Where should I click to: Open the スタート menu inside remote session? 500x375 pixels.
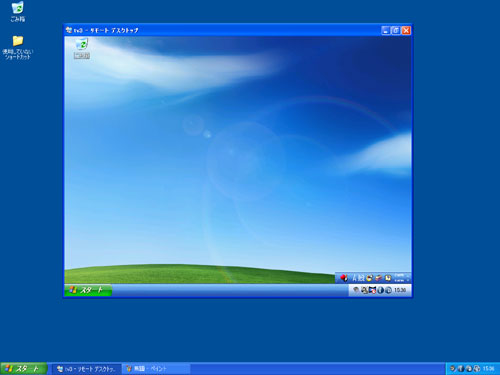coord(88,290)
